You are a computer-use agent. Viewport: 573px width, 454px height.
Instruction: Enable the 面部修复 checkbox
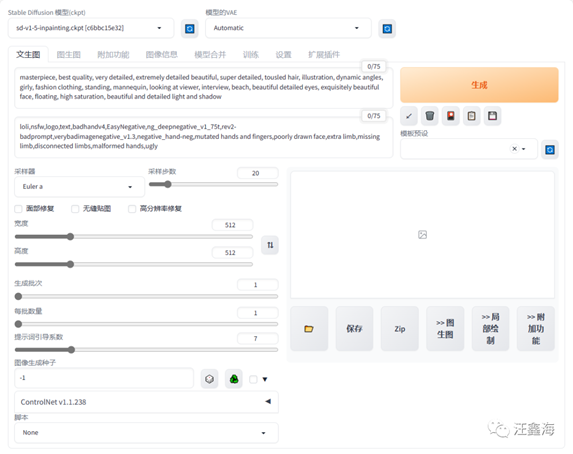point(18,209)
